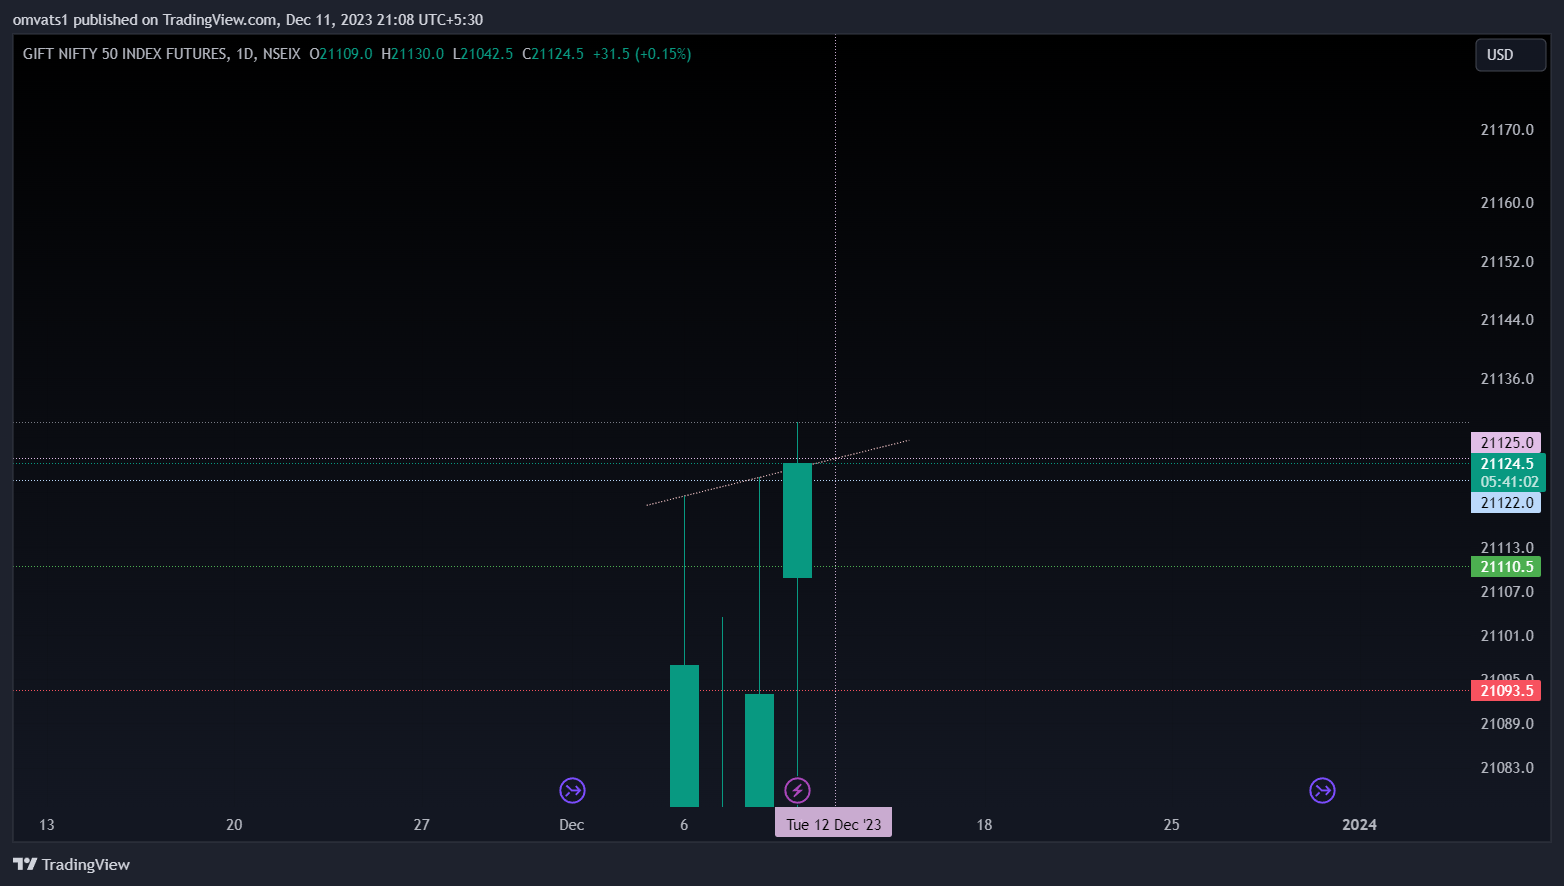Click the 21170.0 price scale value
Screen dimensions: 1564x886
(x=1507, y=130)
